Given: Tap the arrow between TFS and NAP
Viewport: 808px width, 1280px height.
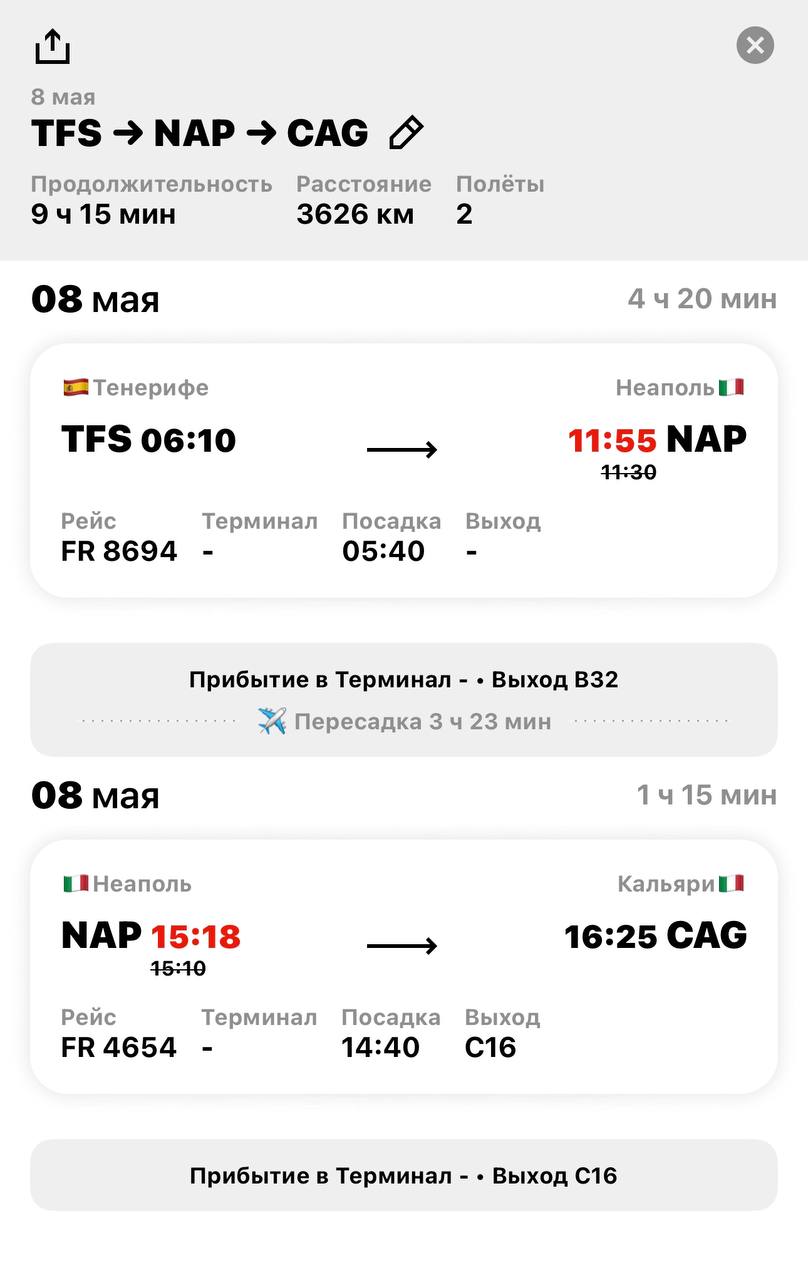Looking at the screenshot, I should point(402,450).
